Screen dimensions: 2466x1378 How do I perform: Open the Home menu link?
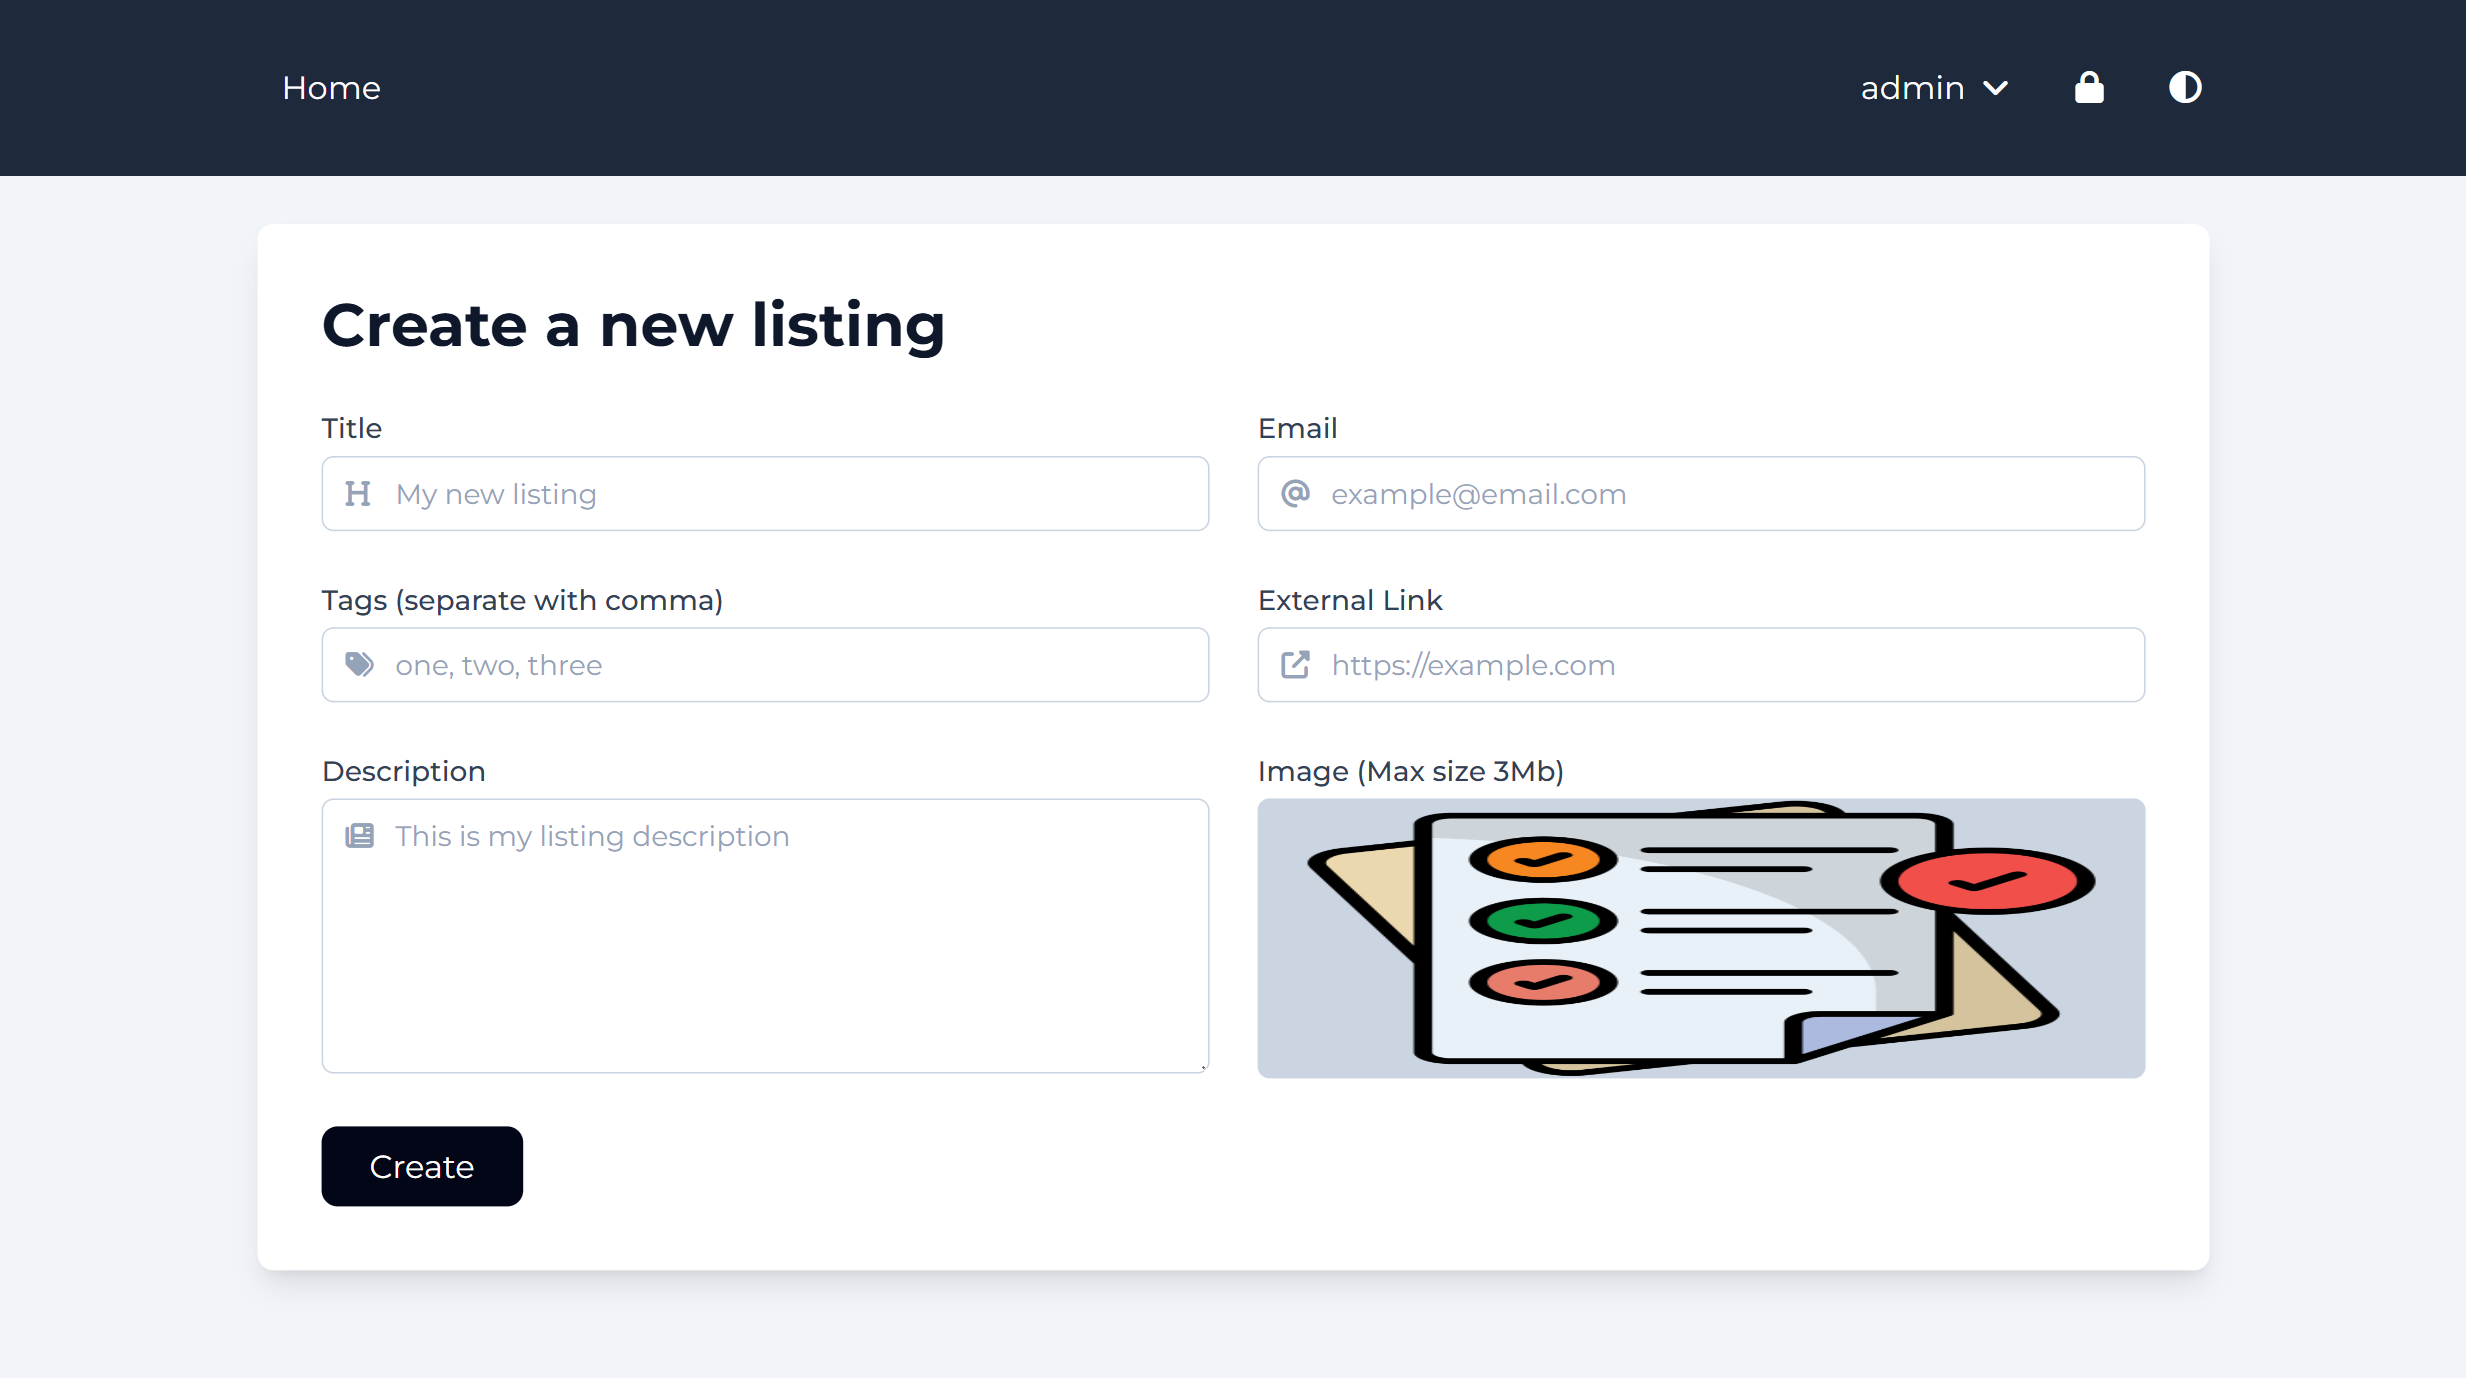click(331, 88)
